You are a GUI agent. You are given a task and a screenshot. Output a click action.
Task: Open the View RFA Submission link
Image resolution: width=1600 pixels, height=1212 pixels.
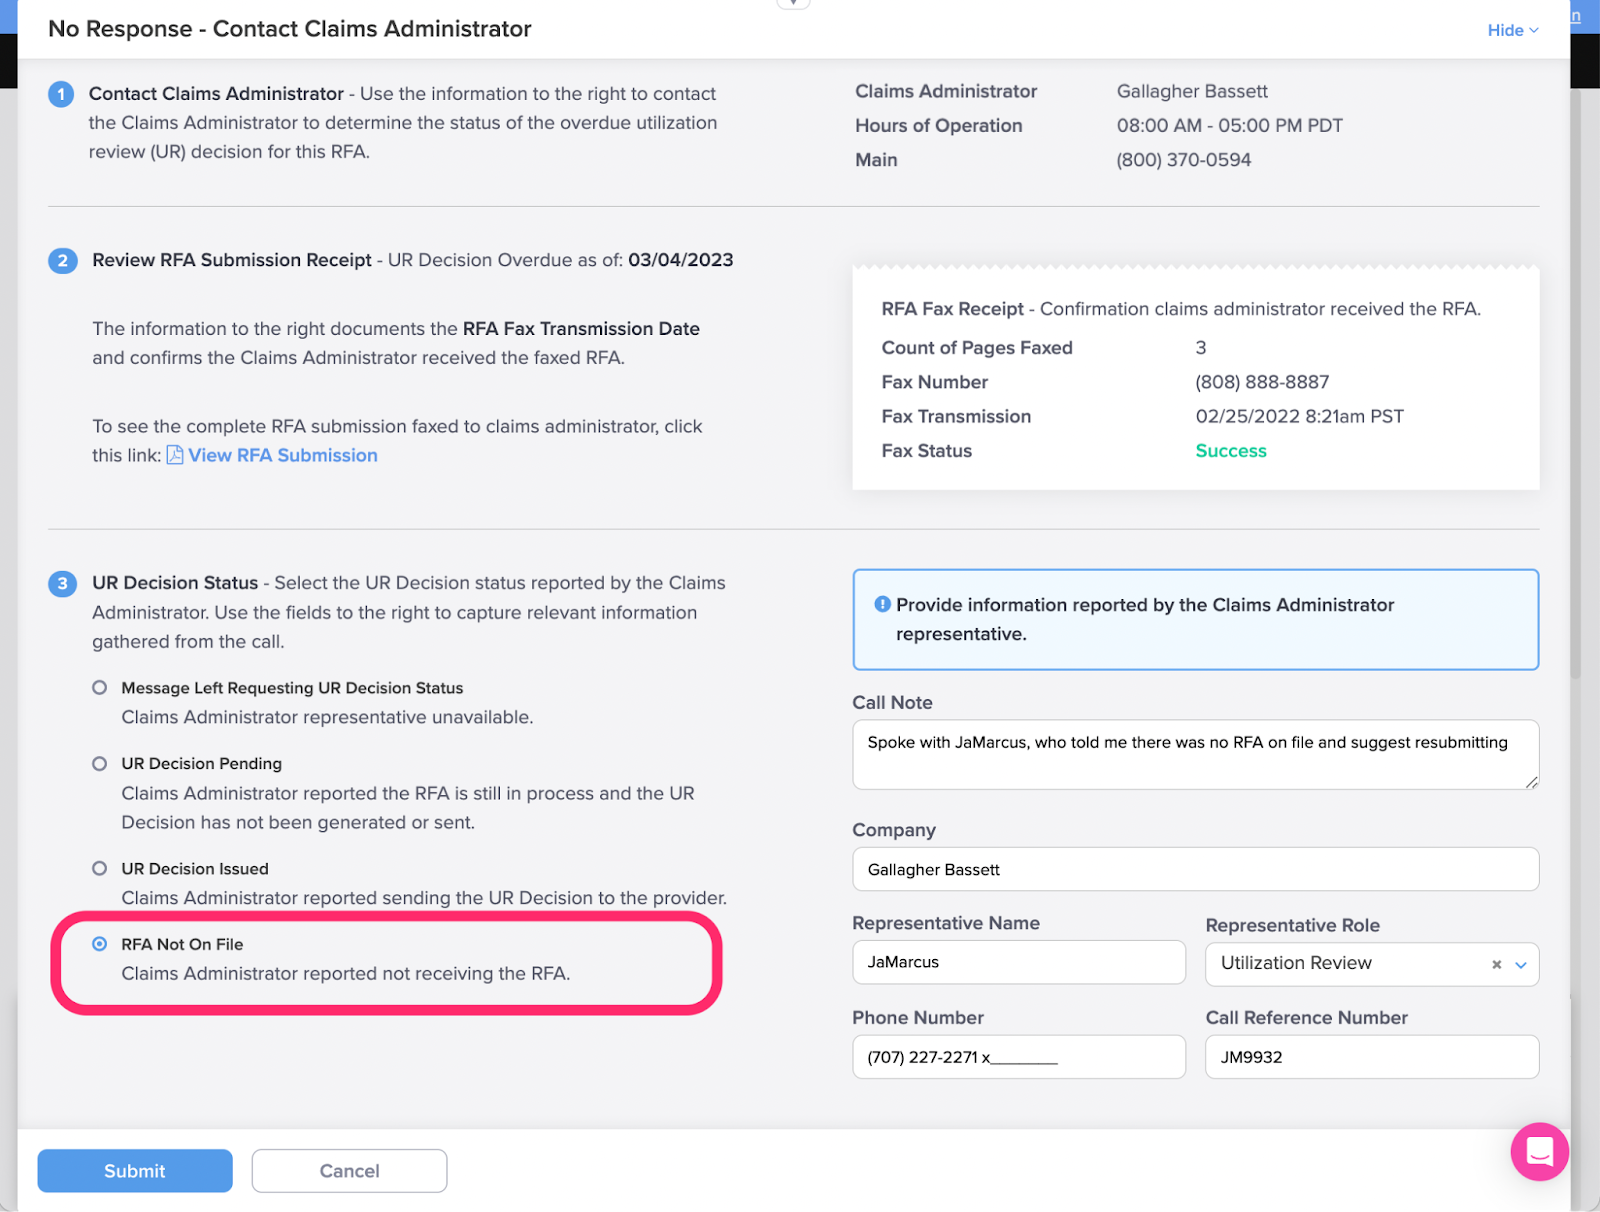pyautogui.click(x=283, y=455)
